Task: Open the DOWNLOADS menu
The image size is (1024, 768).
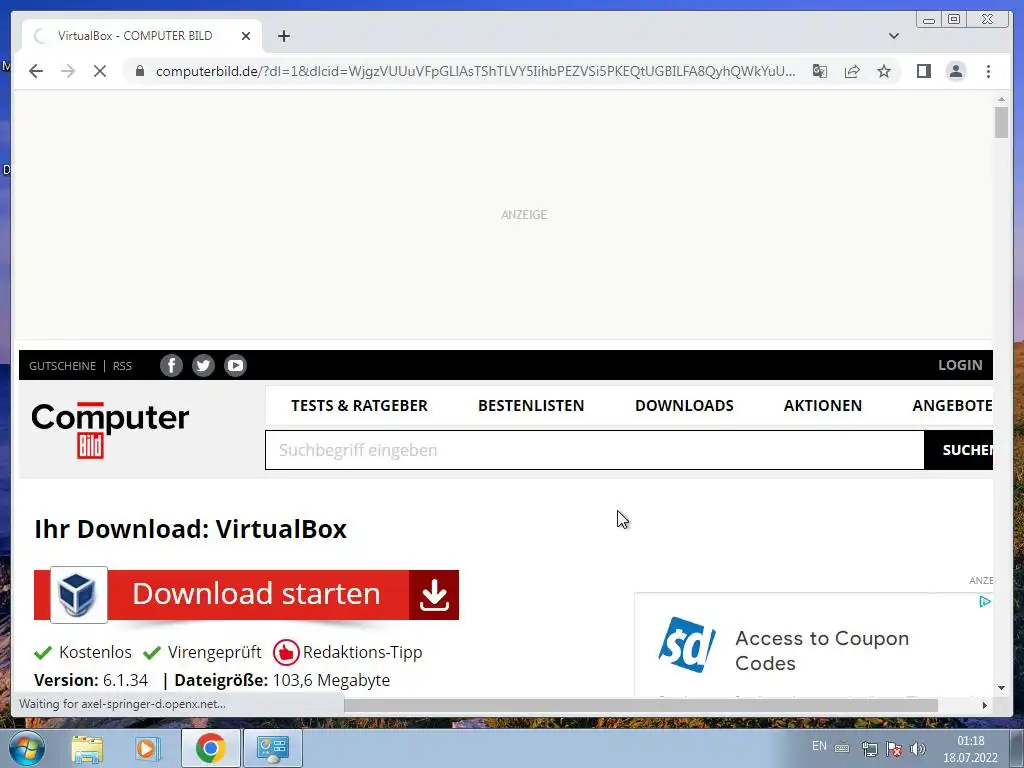Action: (x=684, y=406)
